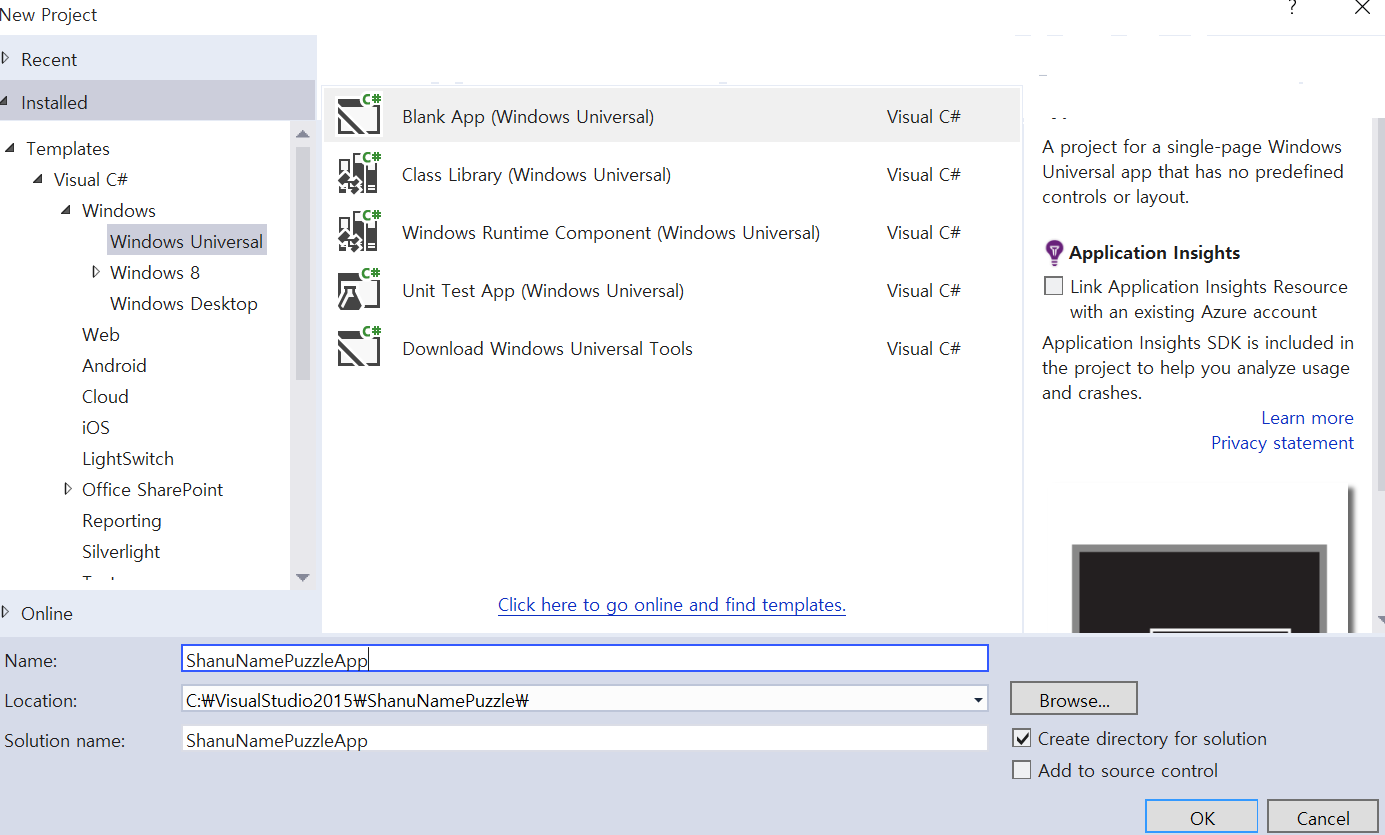Select the Windows Runtime Component template icon
Viewport: 1385px width, 835px height.
pos(359,230)
